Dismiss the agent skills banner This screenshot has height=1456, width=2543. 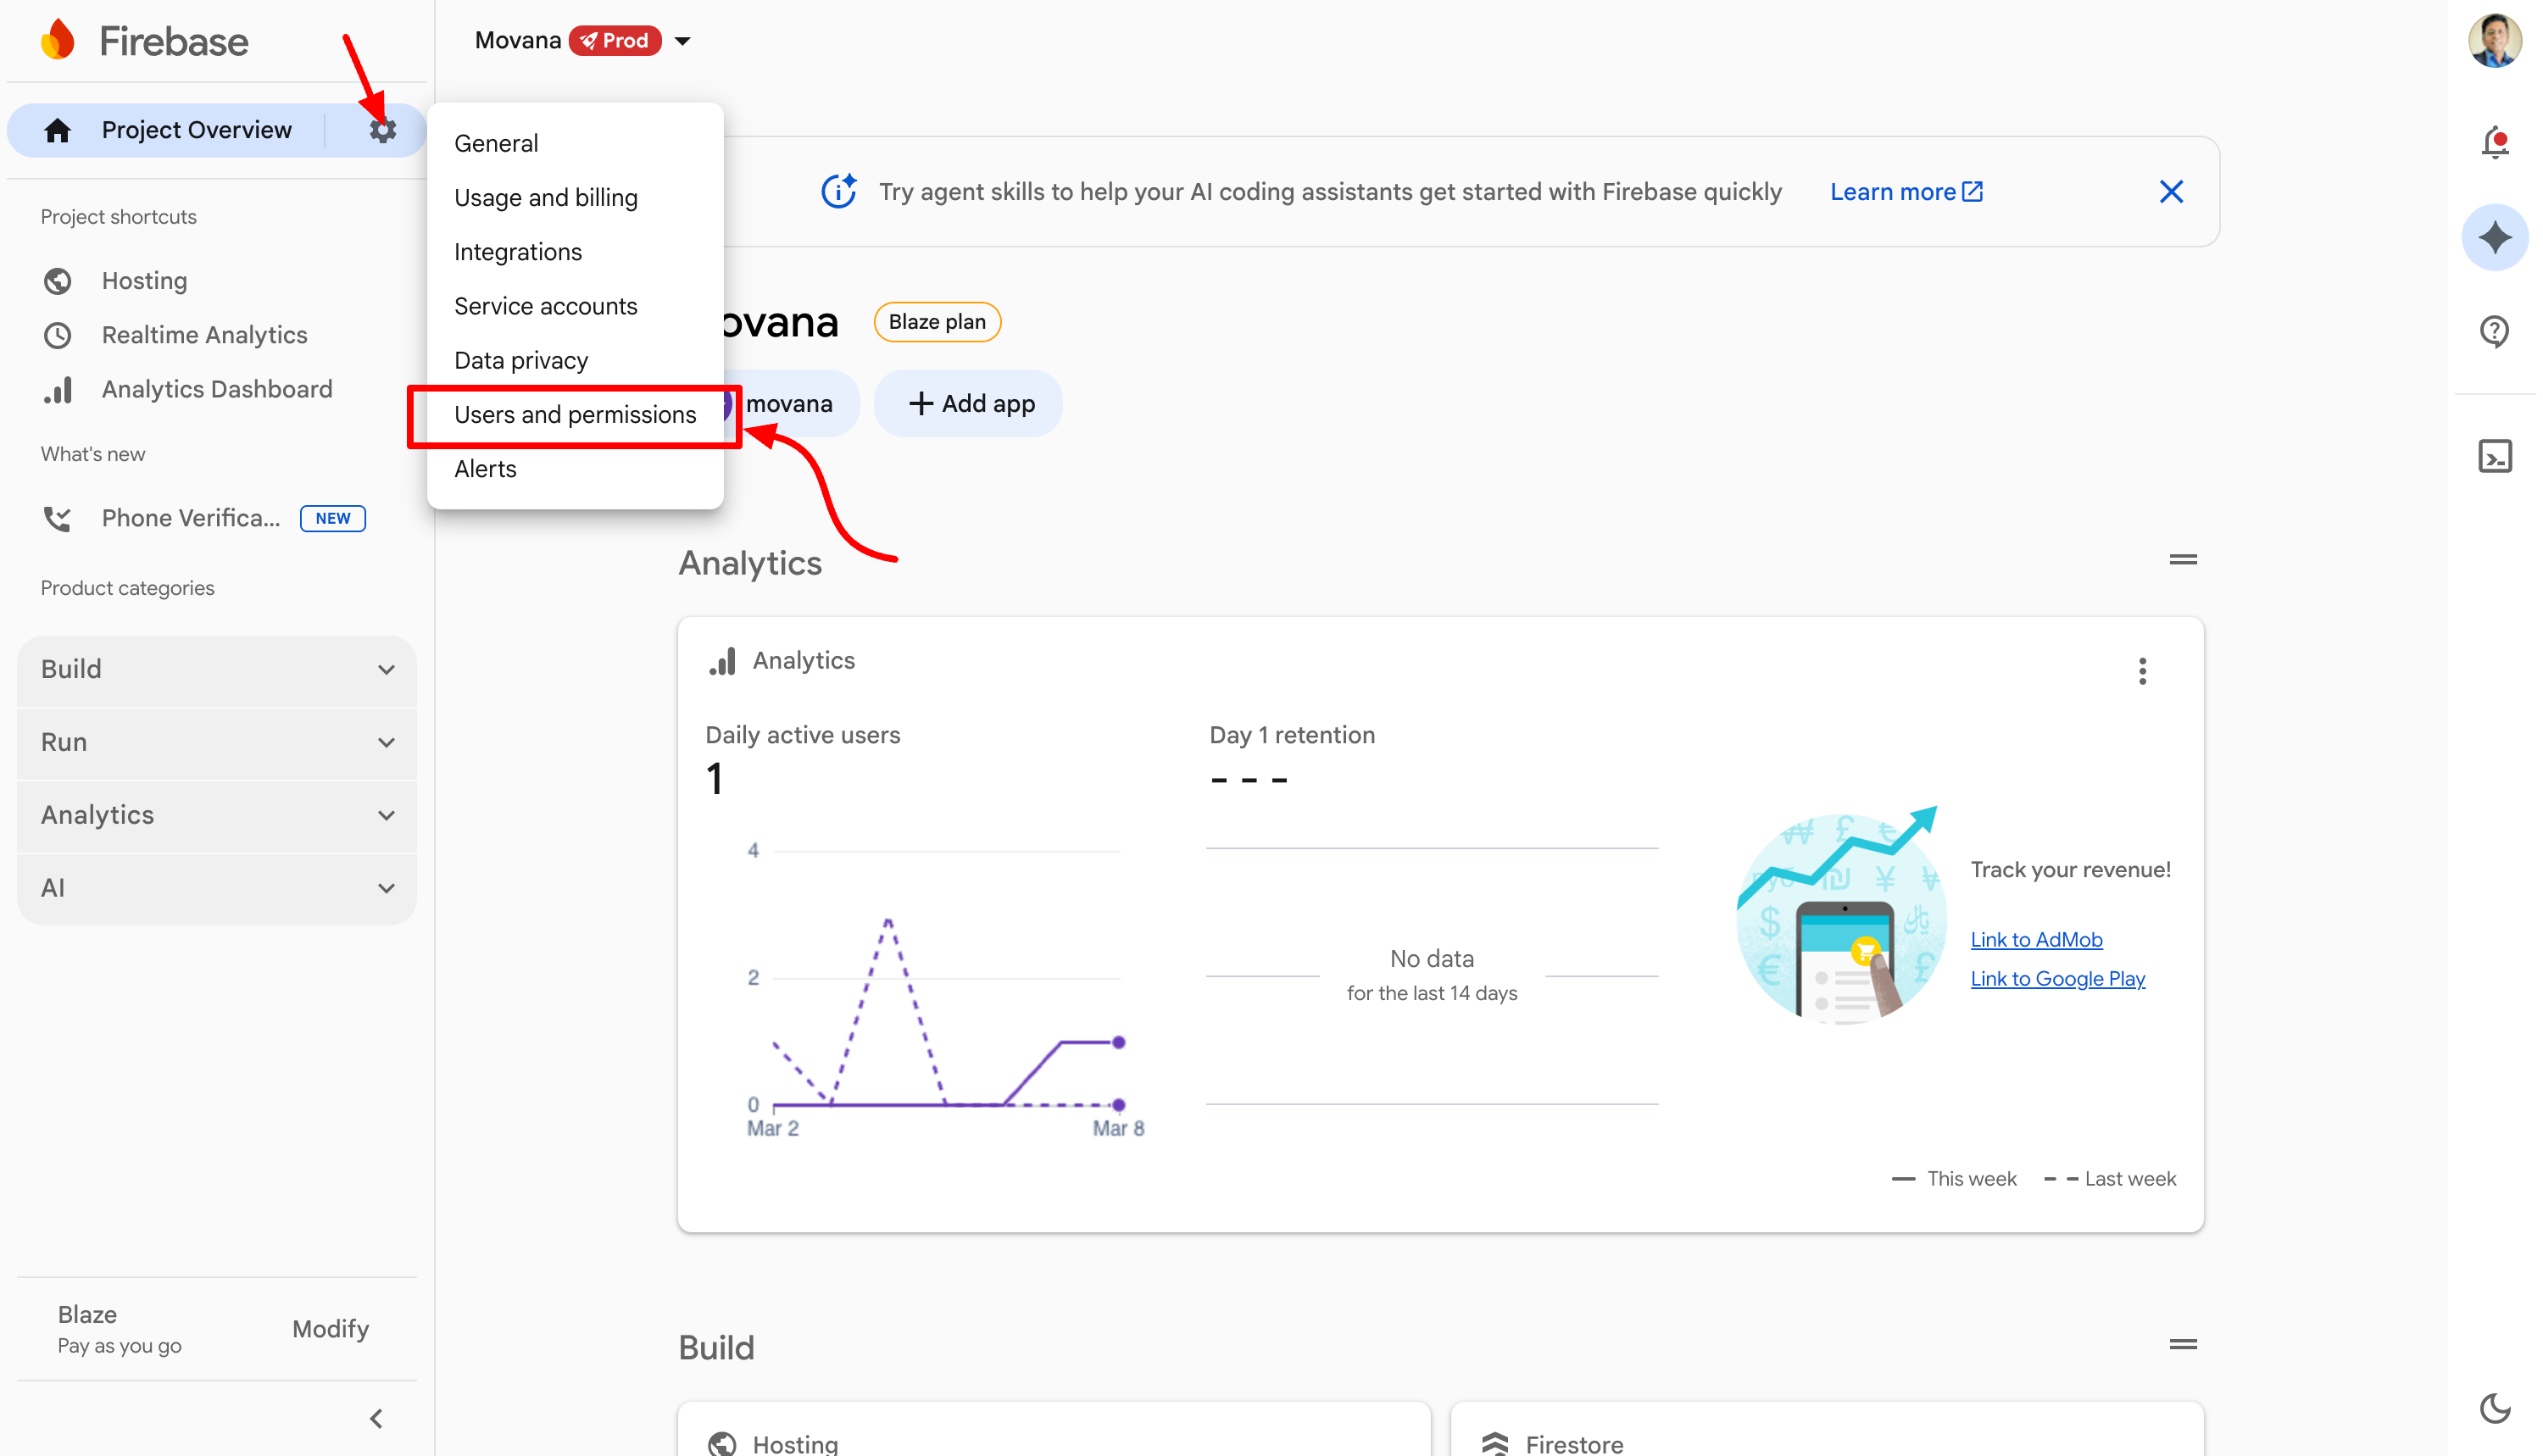tap(2171, 192)
